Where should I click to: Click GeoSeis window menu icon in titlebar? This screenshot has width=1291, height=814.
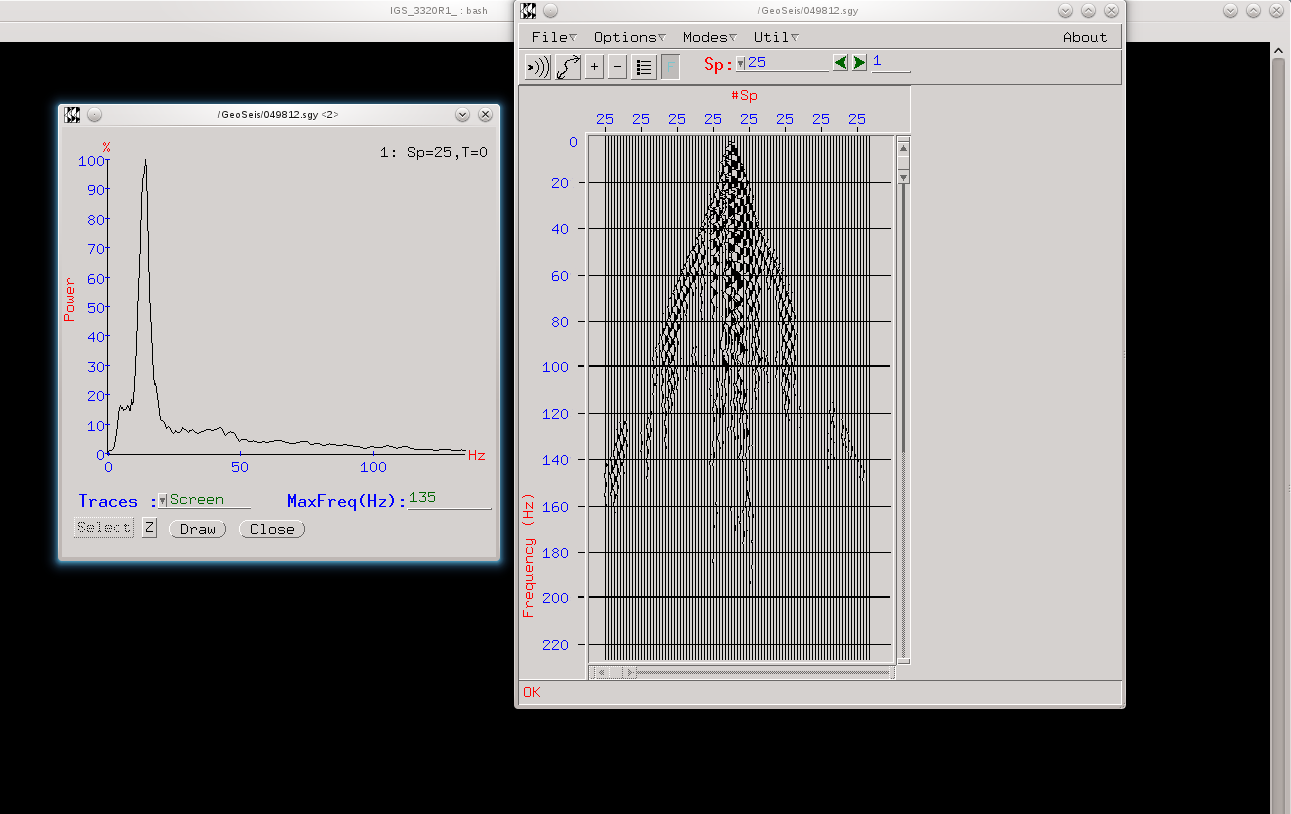[x=528, y=10]
